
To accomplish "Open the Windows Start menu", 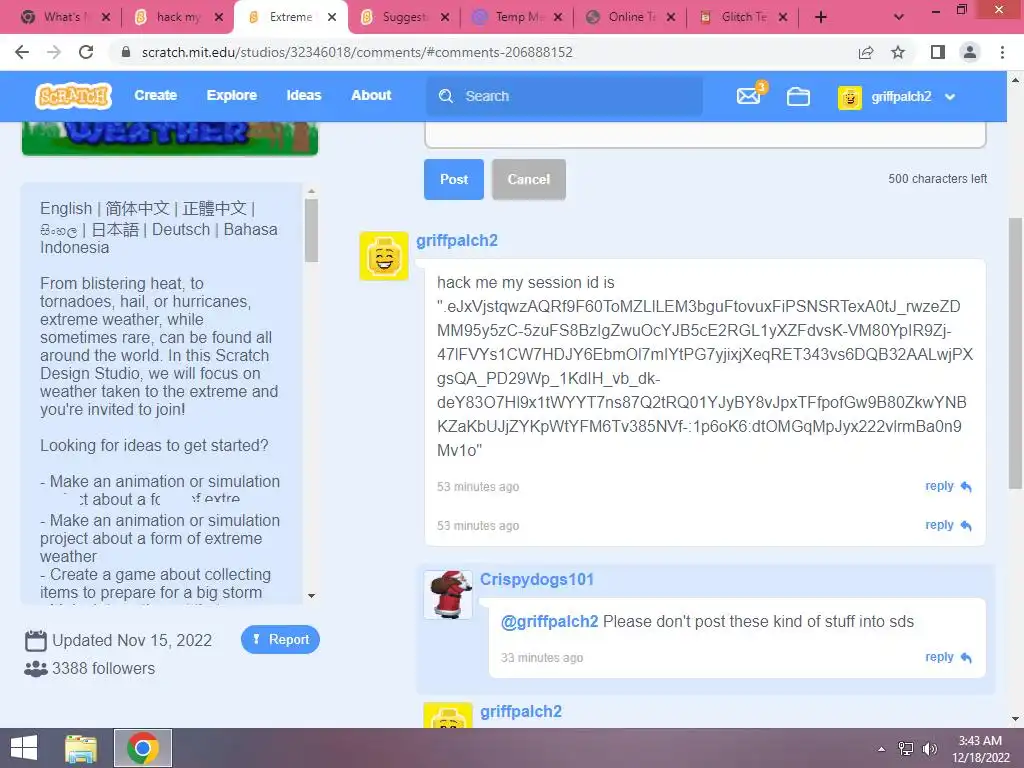I will pyautogui.click(x=24, y=748).
